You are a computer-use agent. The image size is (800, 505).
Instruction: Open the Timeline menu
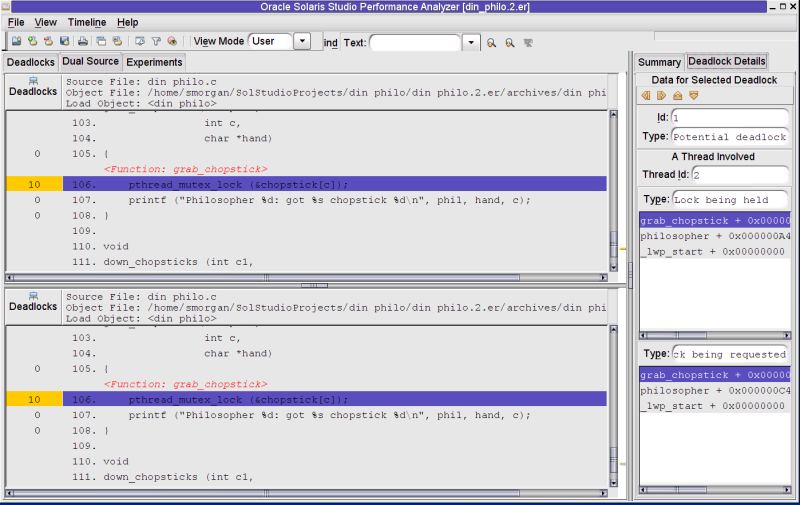pyautogui.click(x=87, y=22)
